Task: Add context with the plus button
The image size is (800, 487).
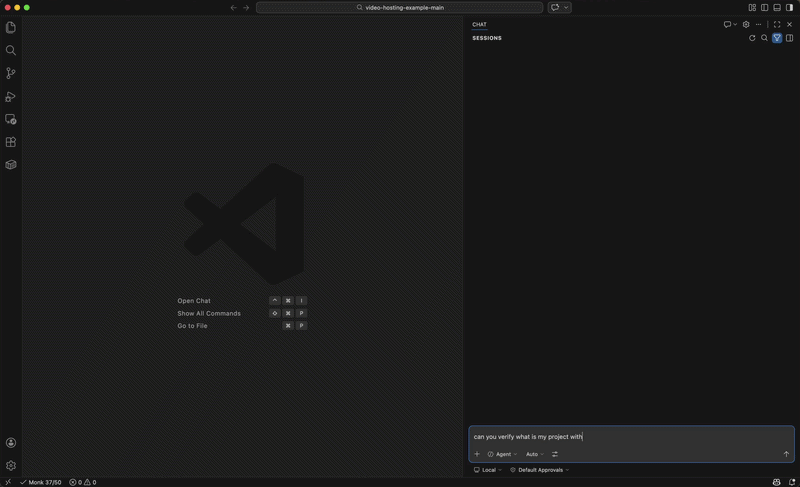Action: (477, 454)
